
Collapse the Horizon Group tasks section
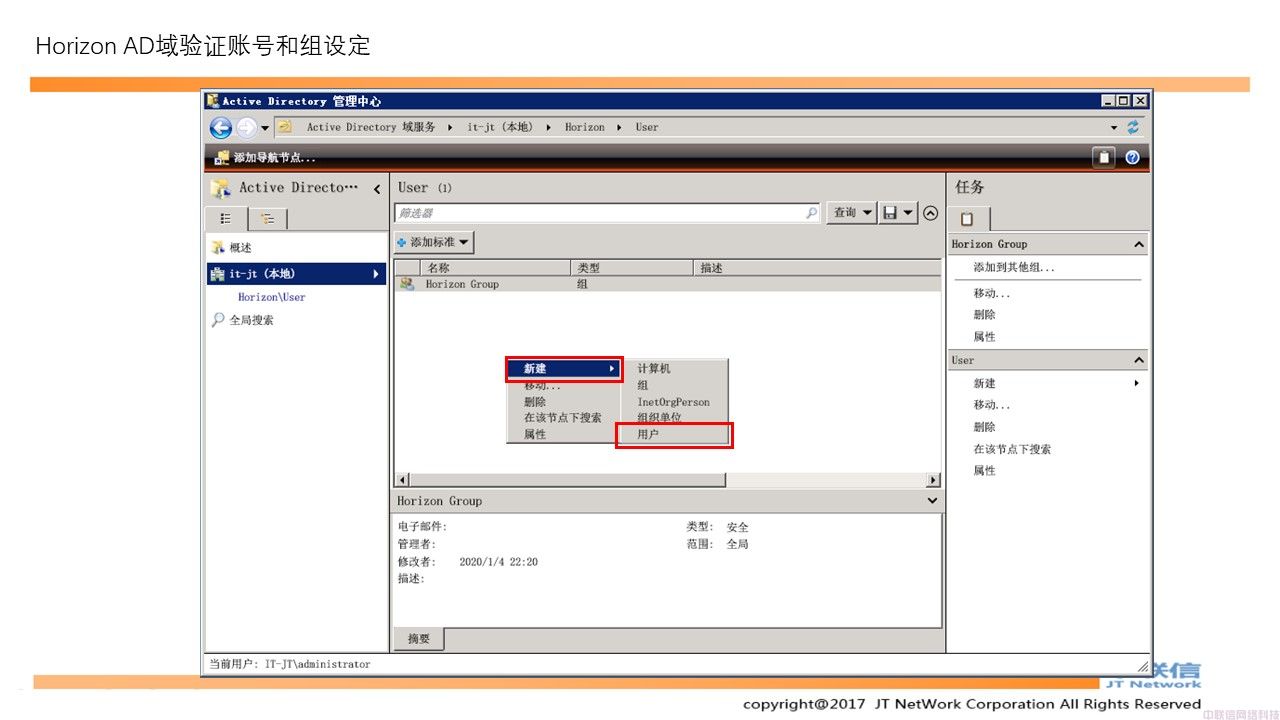pos(1138,244)
